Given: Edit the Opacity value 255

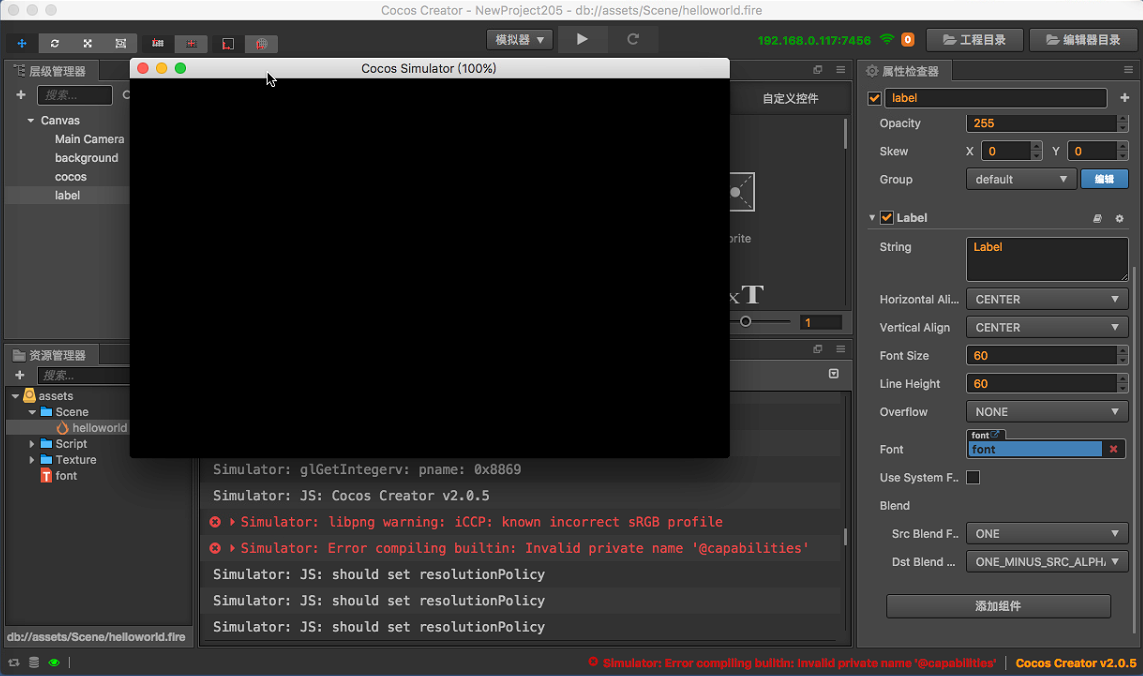Looking at the screenshot, I should tap(1042, 123).
